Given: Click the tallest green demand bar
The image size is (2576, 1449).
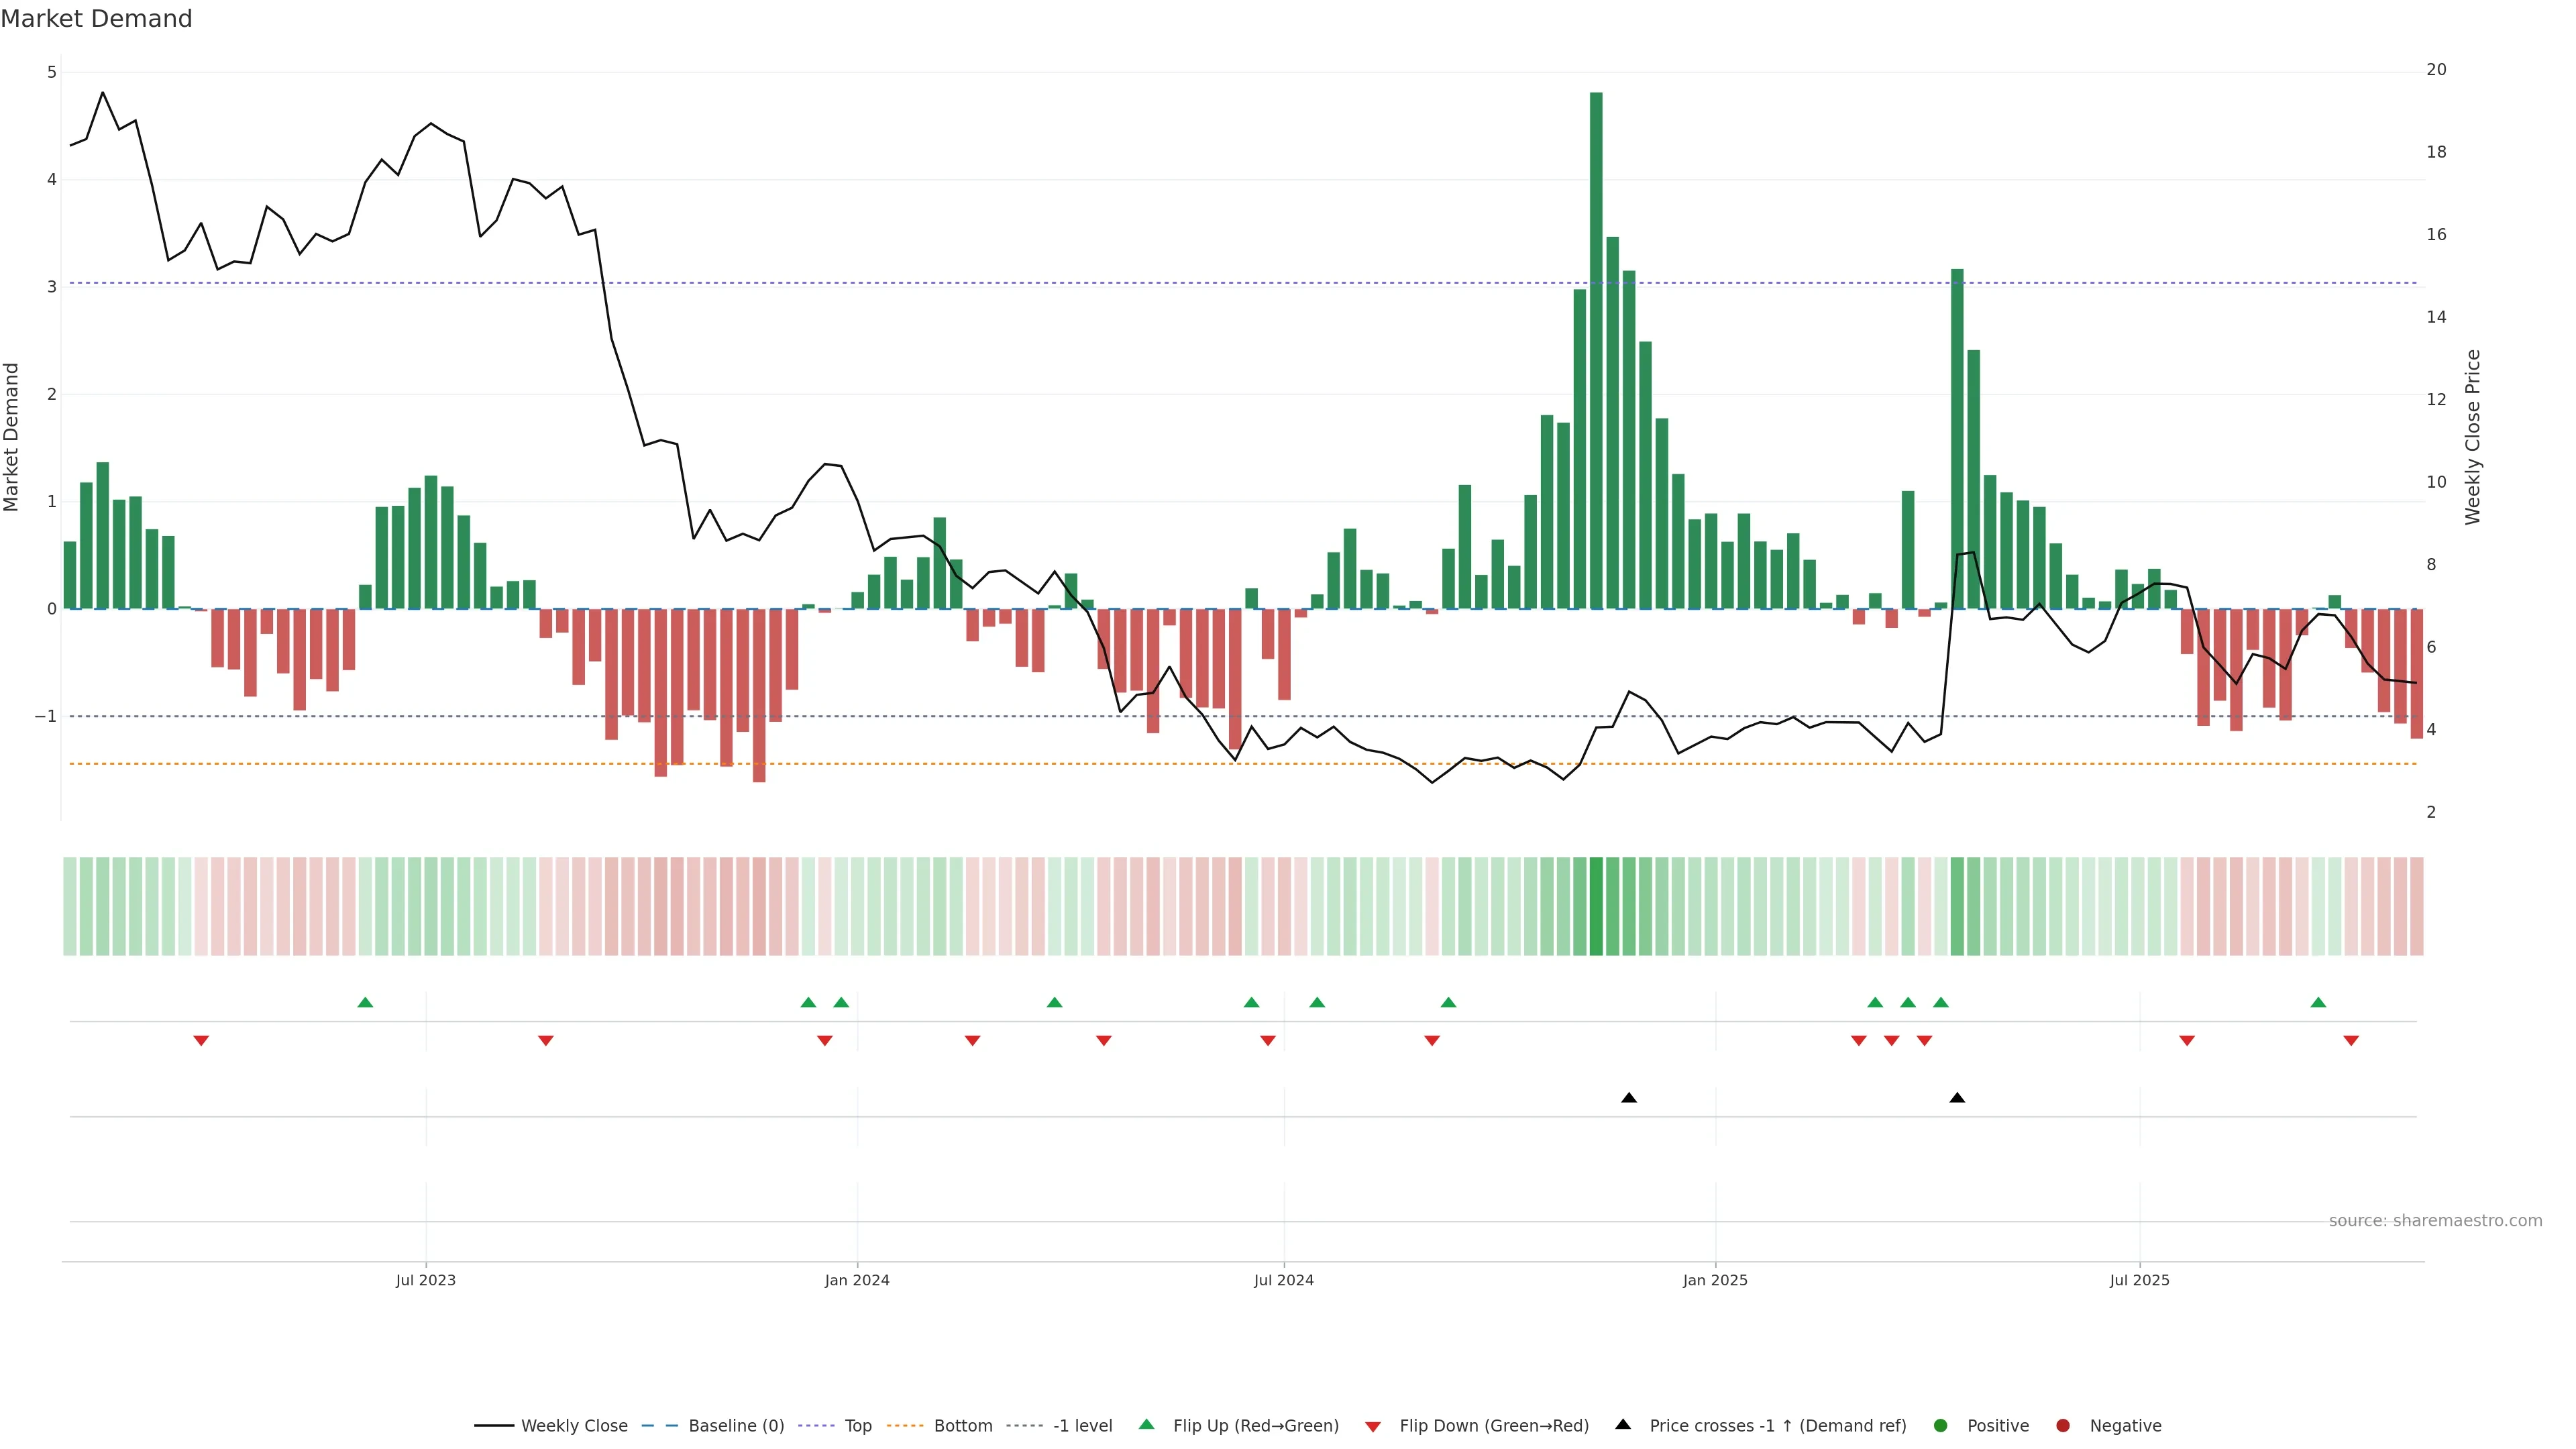Looking at the screenshot, I should (1596, 350).
